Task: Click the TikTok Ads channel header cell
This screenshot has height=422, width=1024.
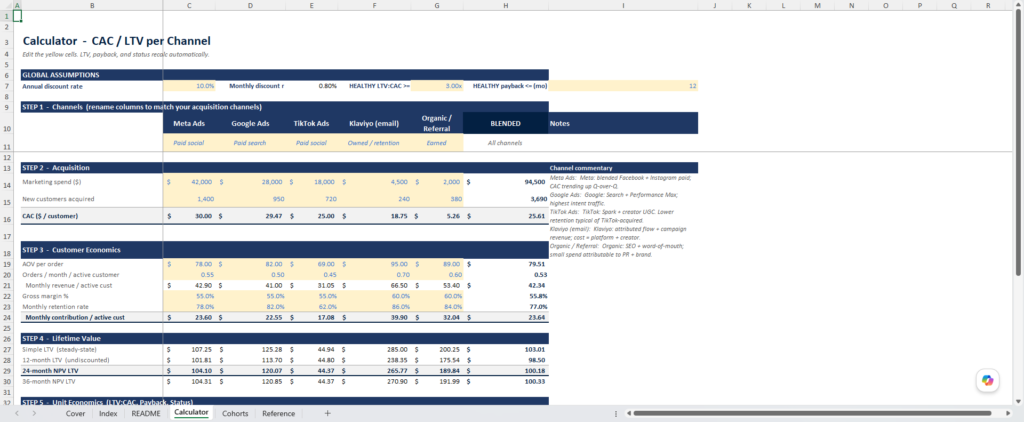Action: click(312, 123)
